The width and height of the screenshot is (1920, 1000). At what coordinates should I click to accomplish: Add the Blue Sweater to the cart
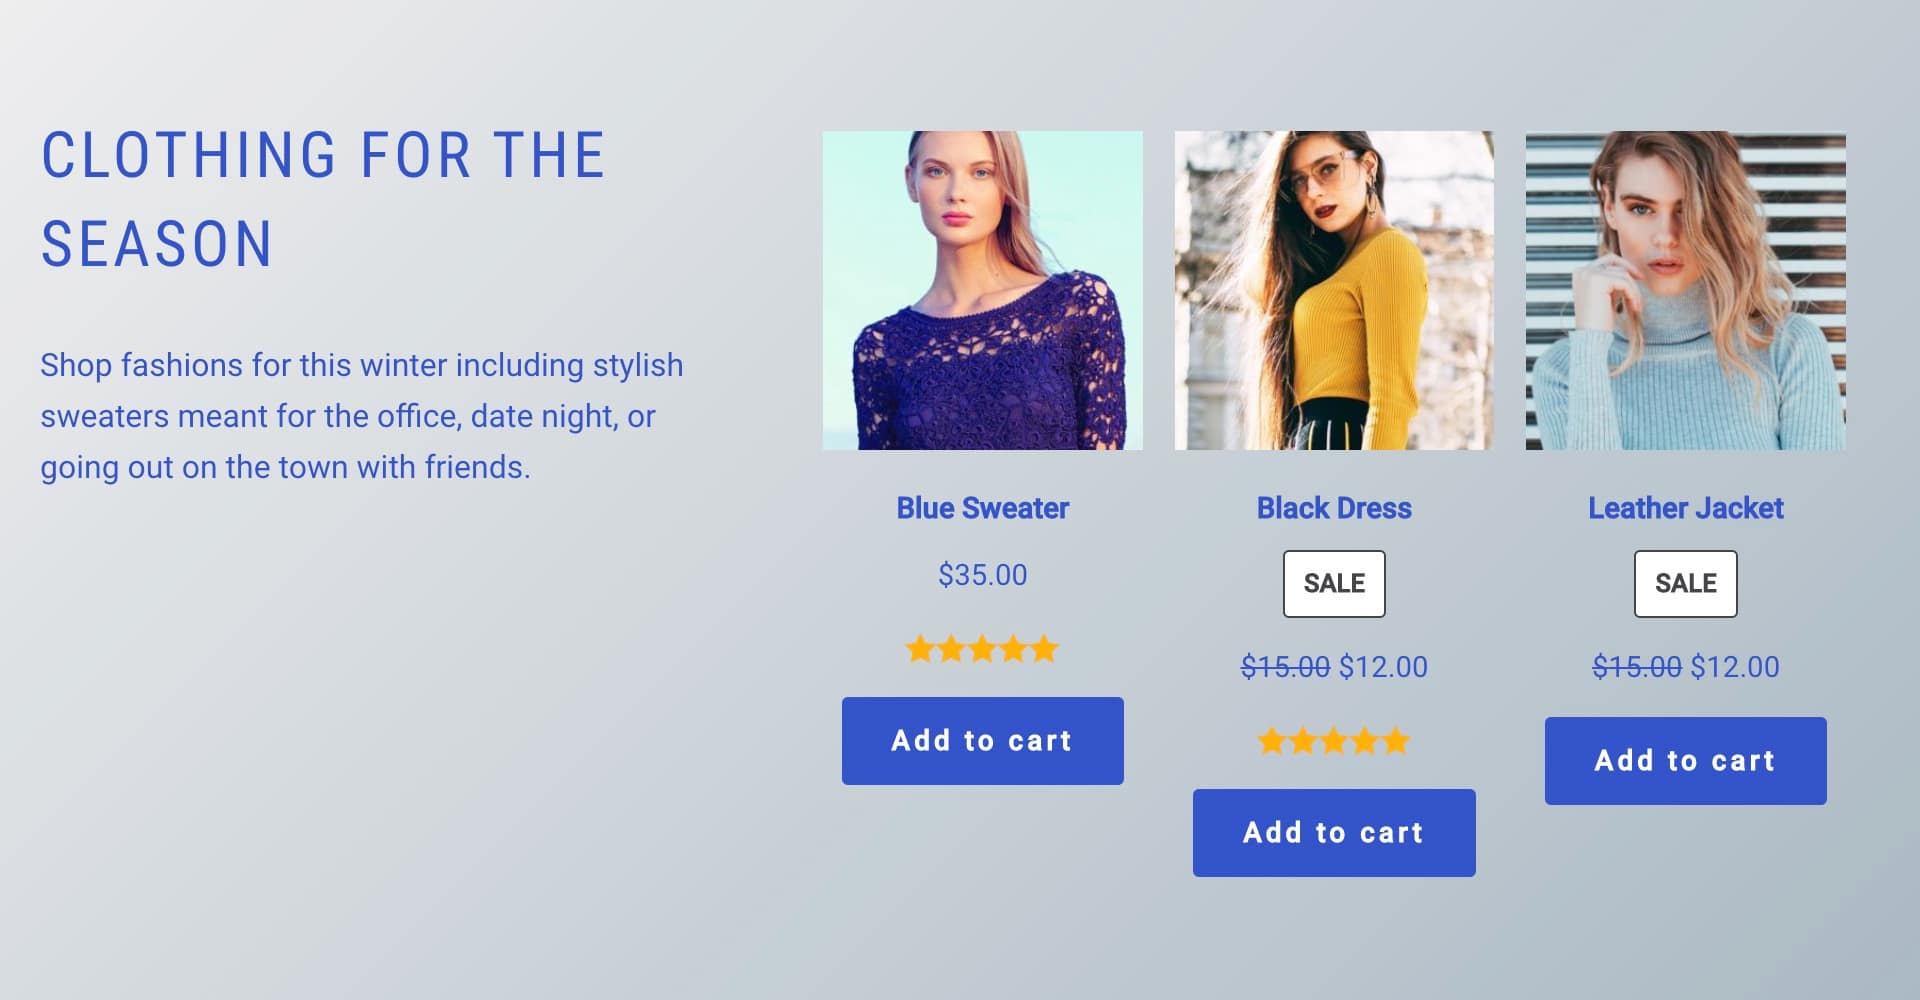(x=983, y=740)
